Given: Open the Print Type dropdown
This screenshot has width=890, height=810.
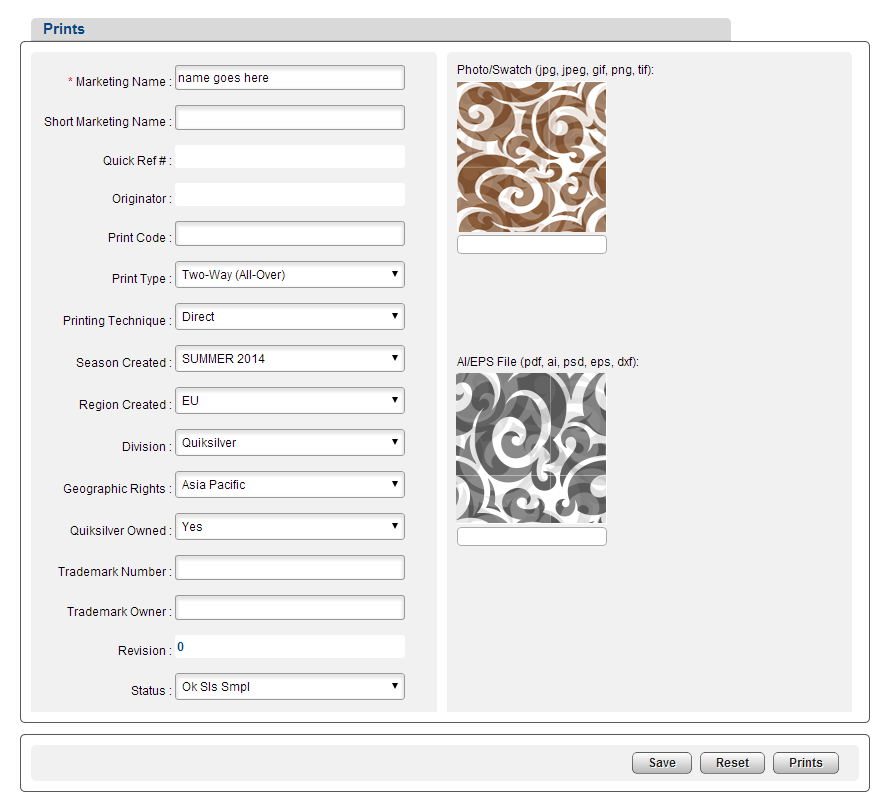Looking at the screenshot, I should click(289, 275).
